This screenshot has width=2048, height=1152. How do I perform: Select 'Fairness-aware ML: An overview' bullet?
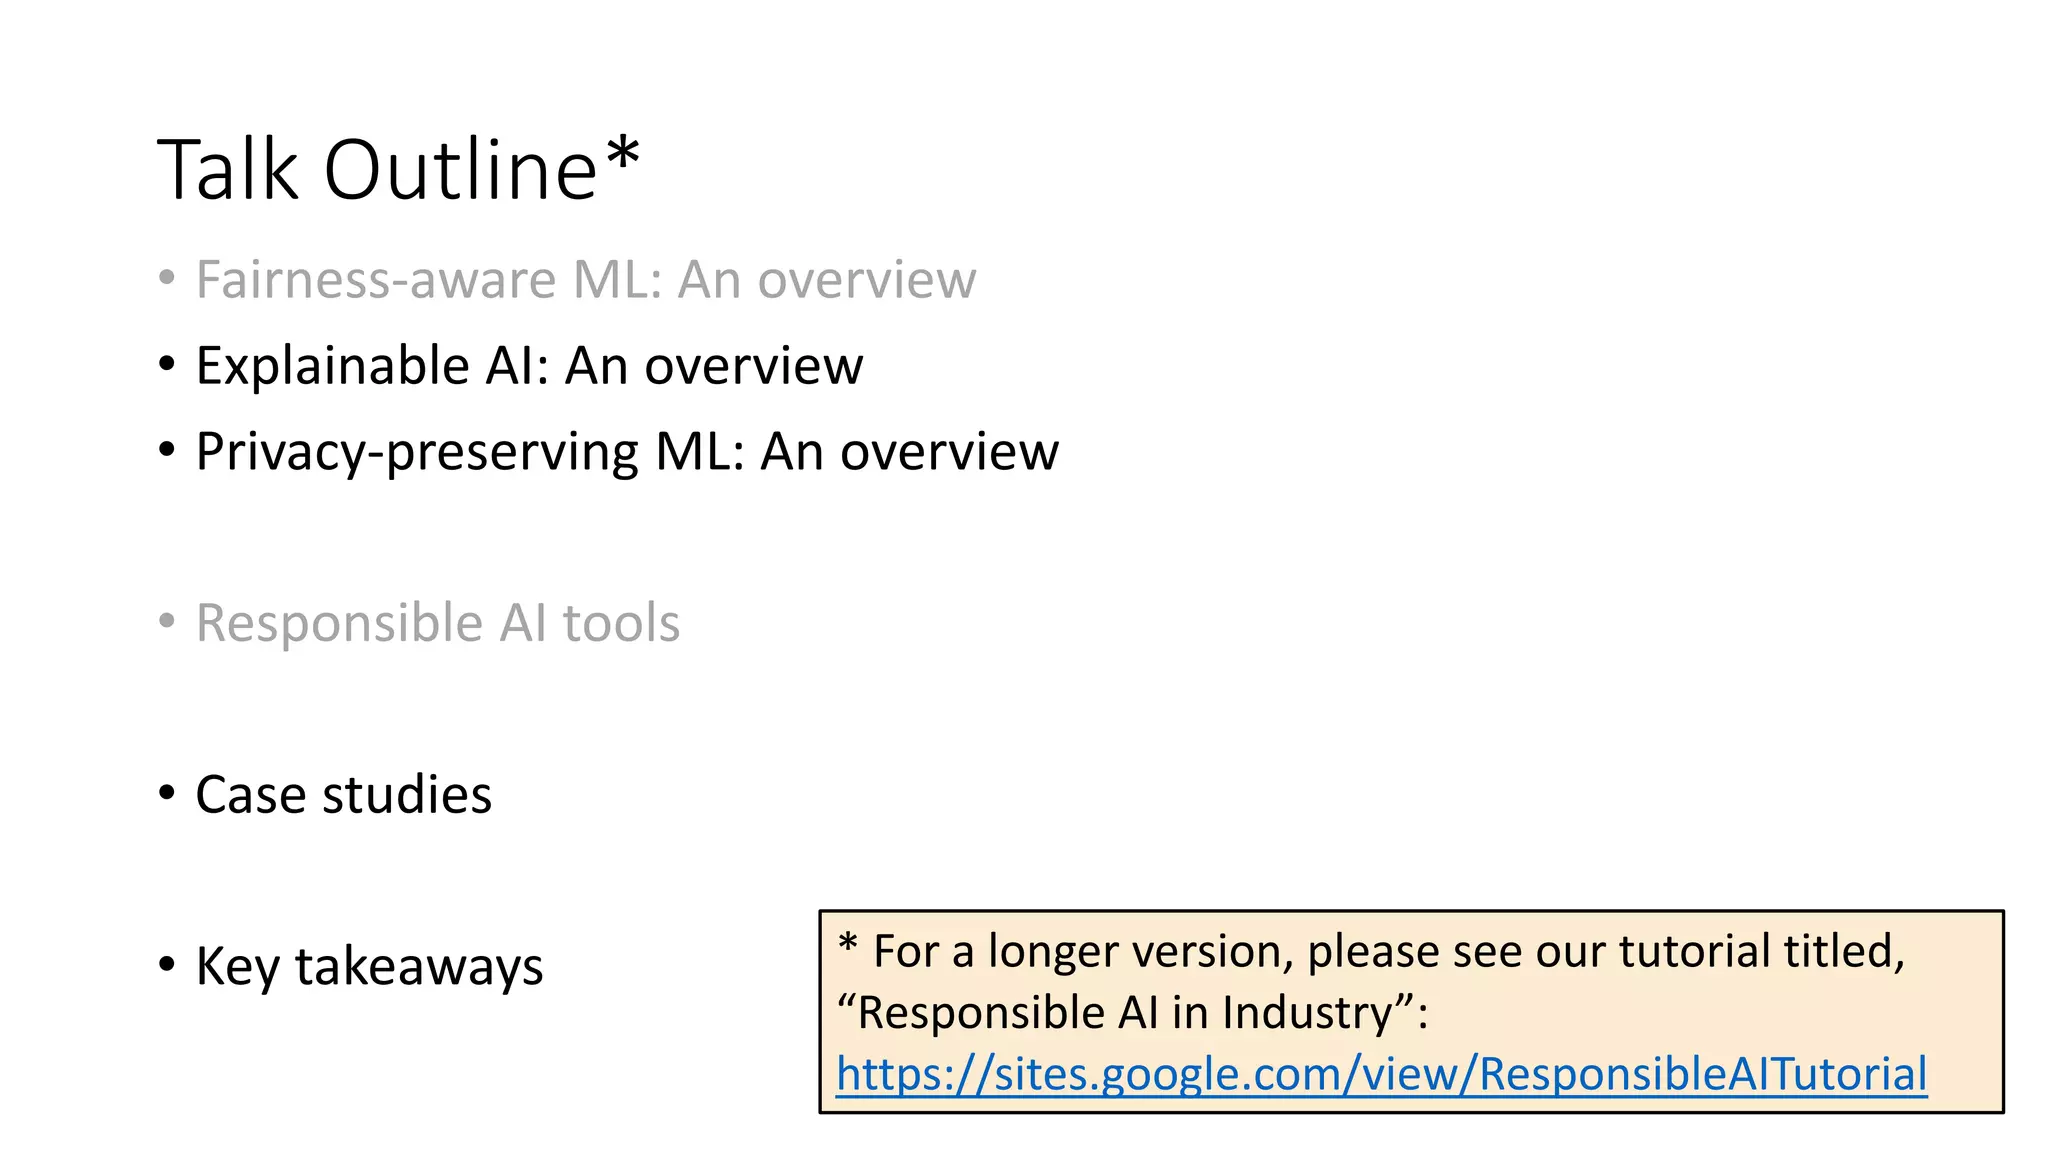coord(586,279)
